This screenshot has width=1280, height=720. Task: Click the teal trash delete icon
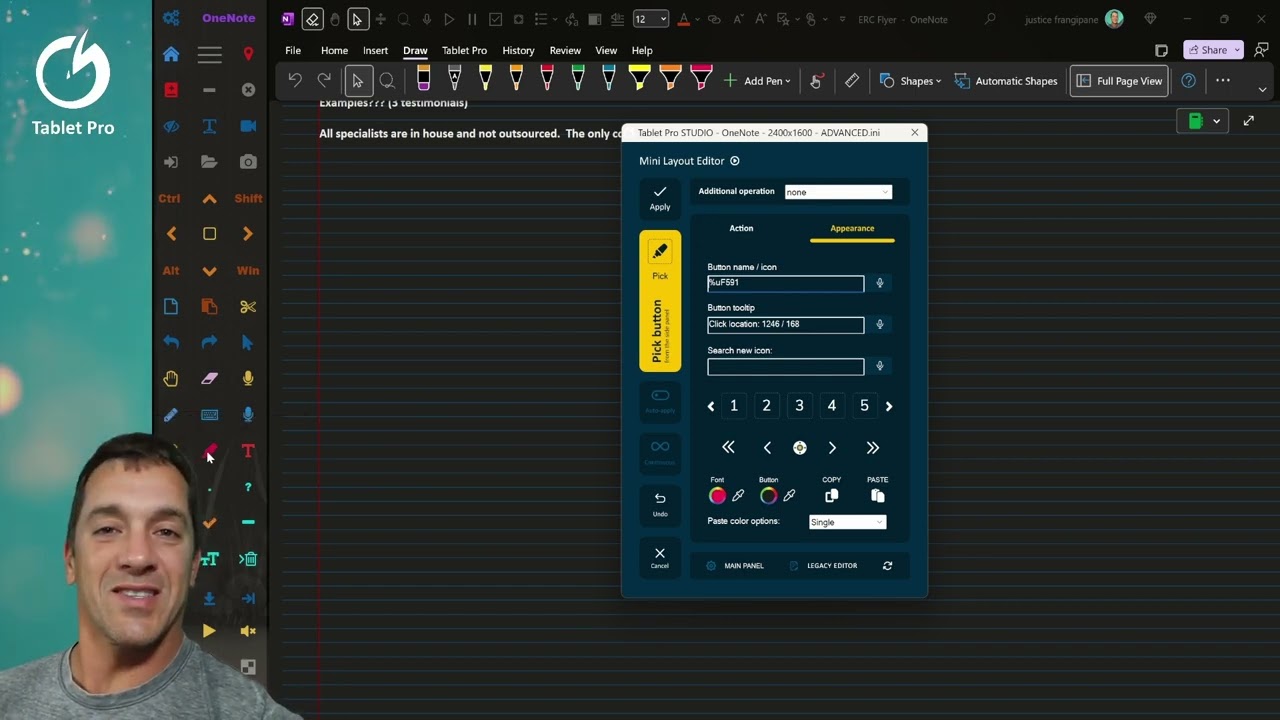point(248,559)
